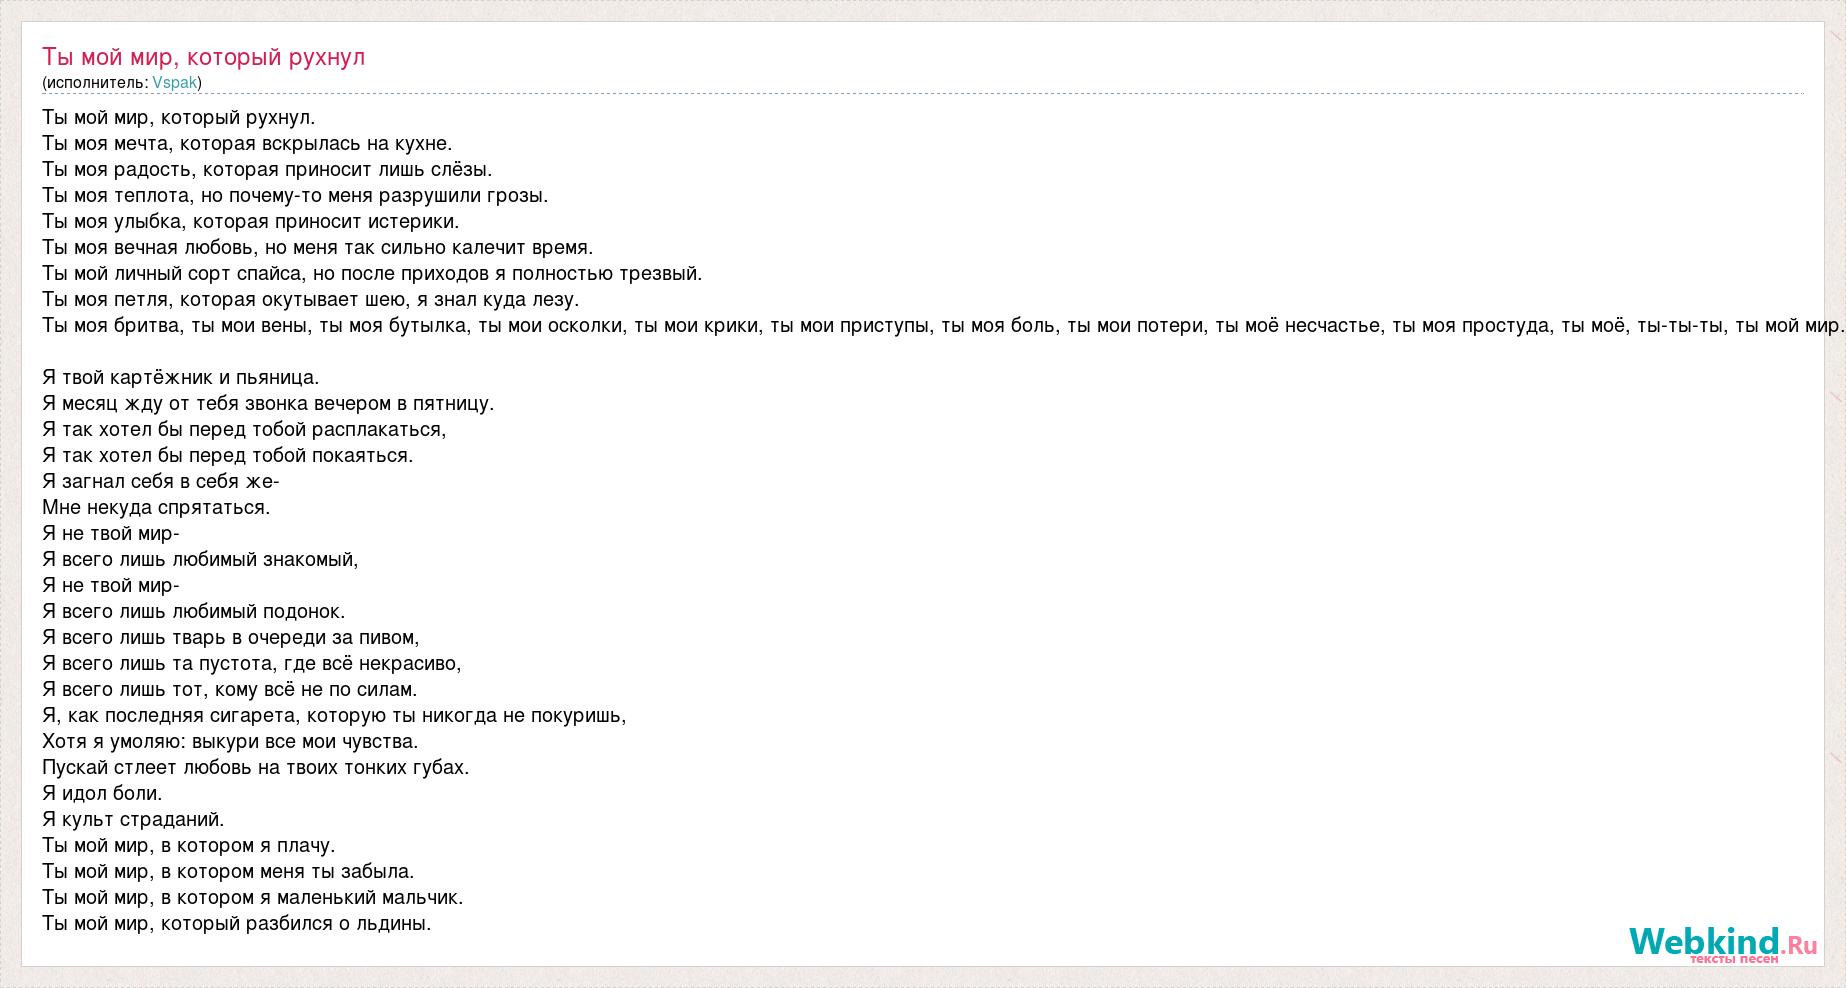This screenshot has height=988, width=1846.
Task: Click the Webkind.Ru logo
Action: [1722, 944]
